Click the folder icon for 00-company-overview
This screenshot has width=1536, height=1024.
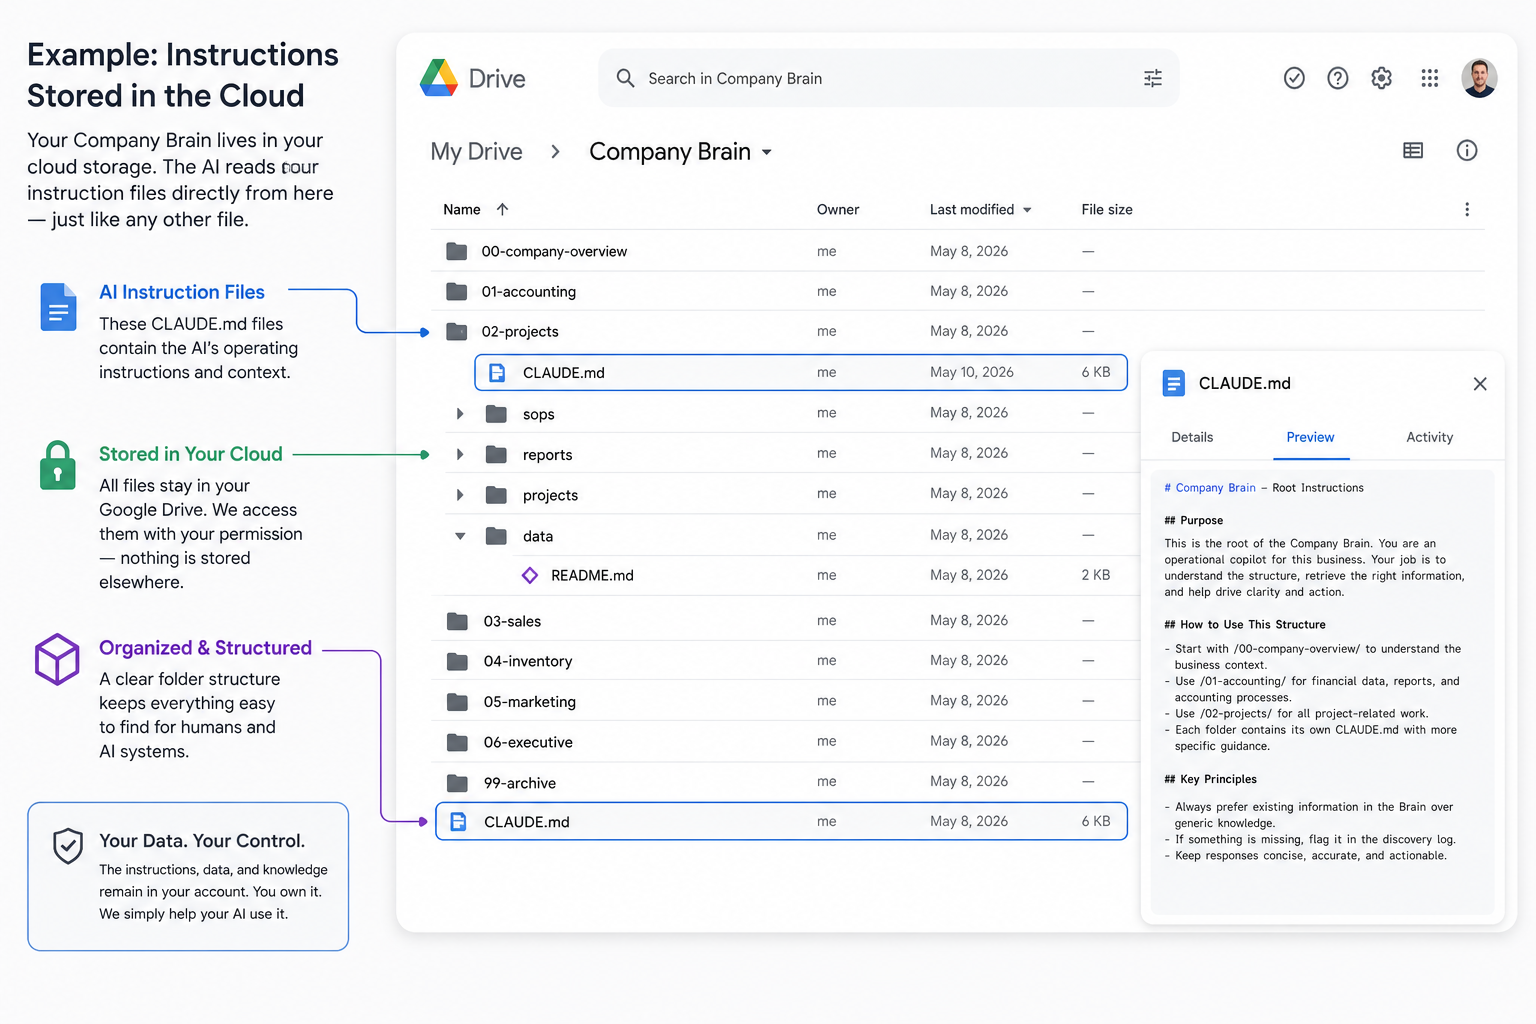pyautogui.click(x=457, y=251)
